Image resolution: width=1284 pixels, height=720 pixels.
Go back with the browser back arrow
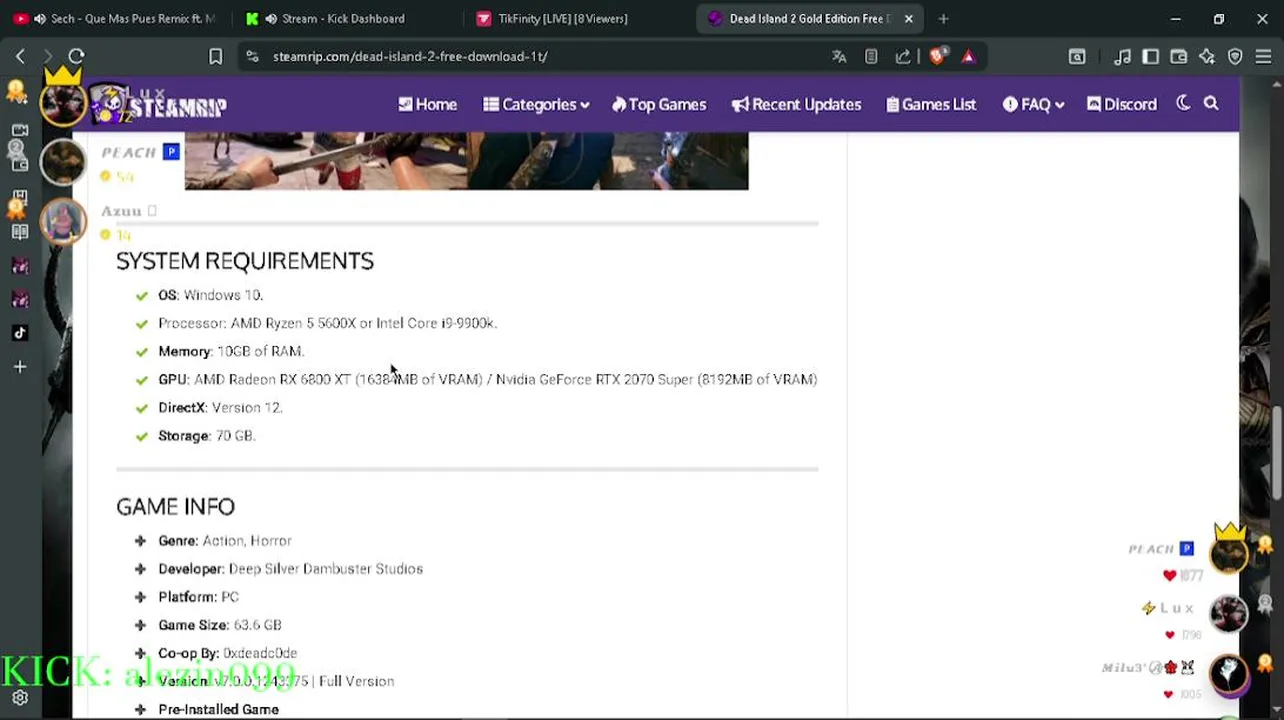pyautogui.click(x=20, y=57)
